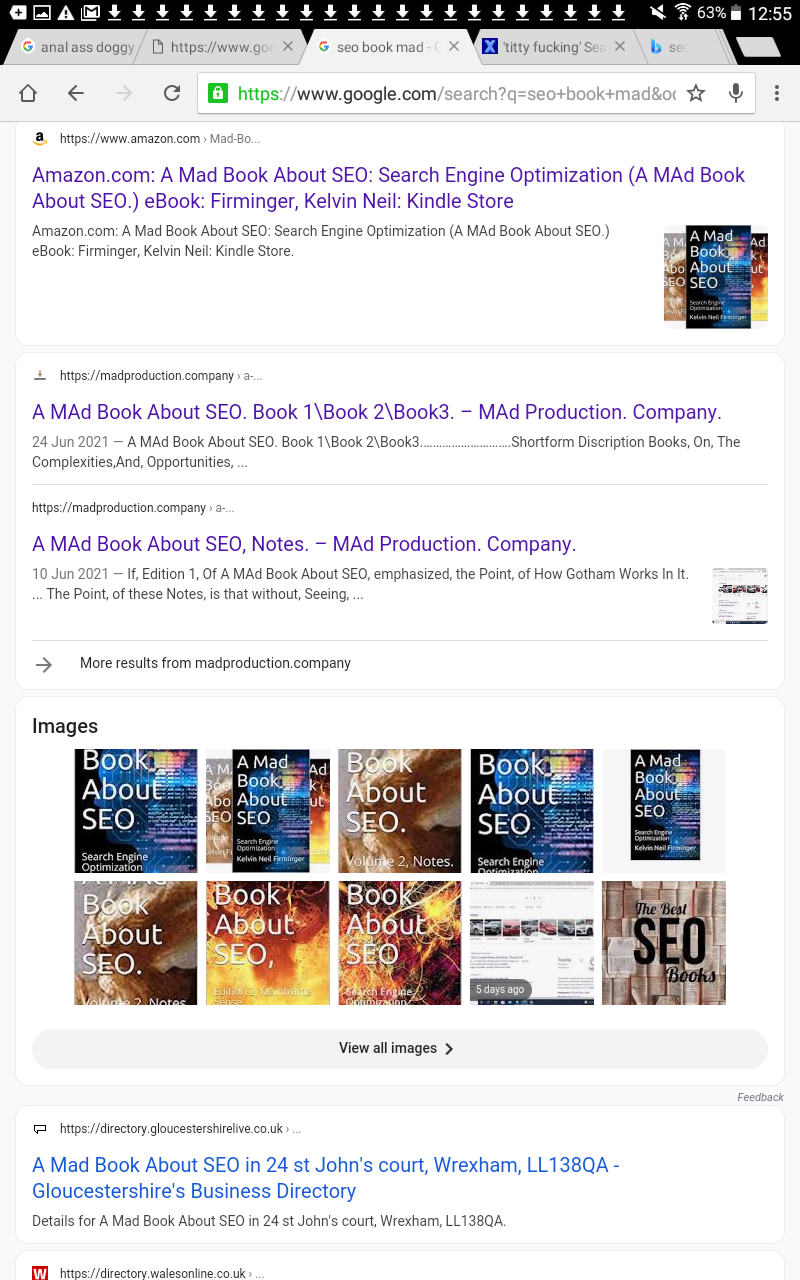Expand More results from madproduction.company

click(400, 663)
